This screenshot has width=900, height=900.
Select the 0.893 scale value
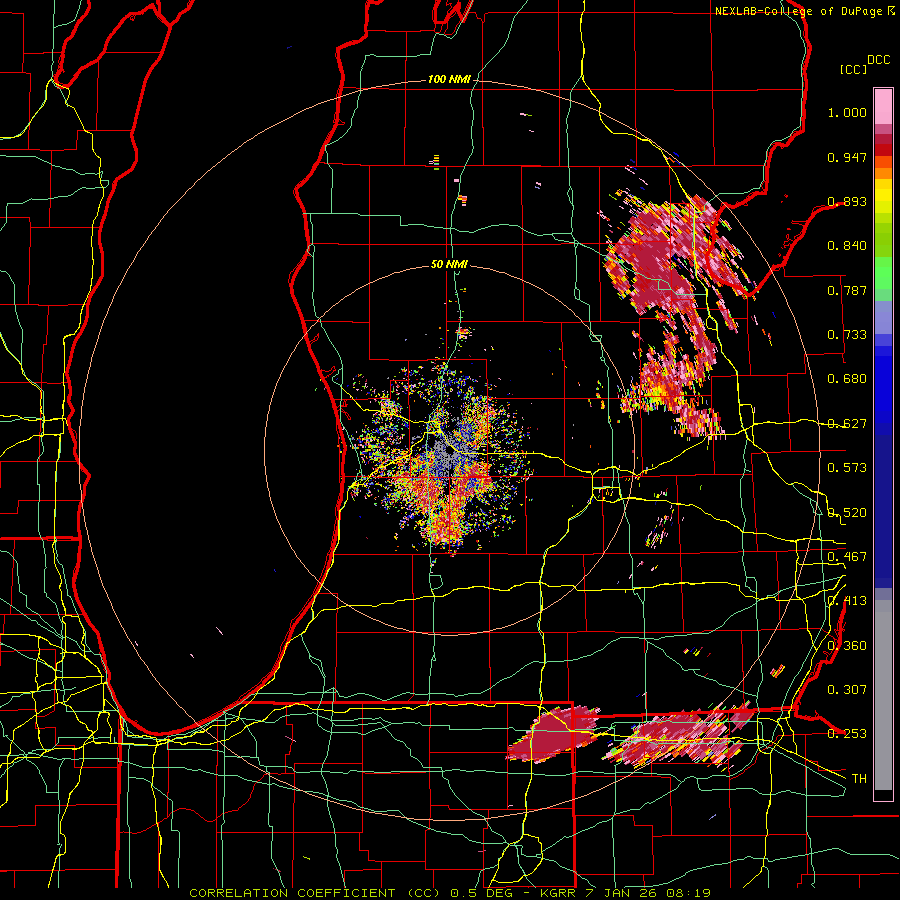click(847, 201)
